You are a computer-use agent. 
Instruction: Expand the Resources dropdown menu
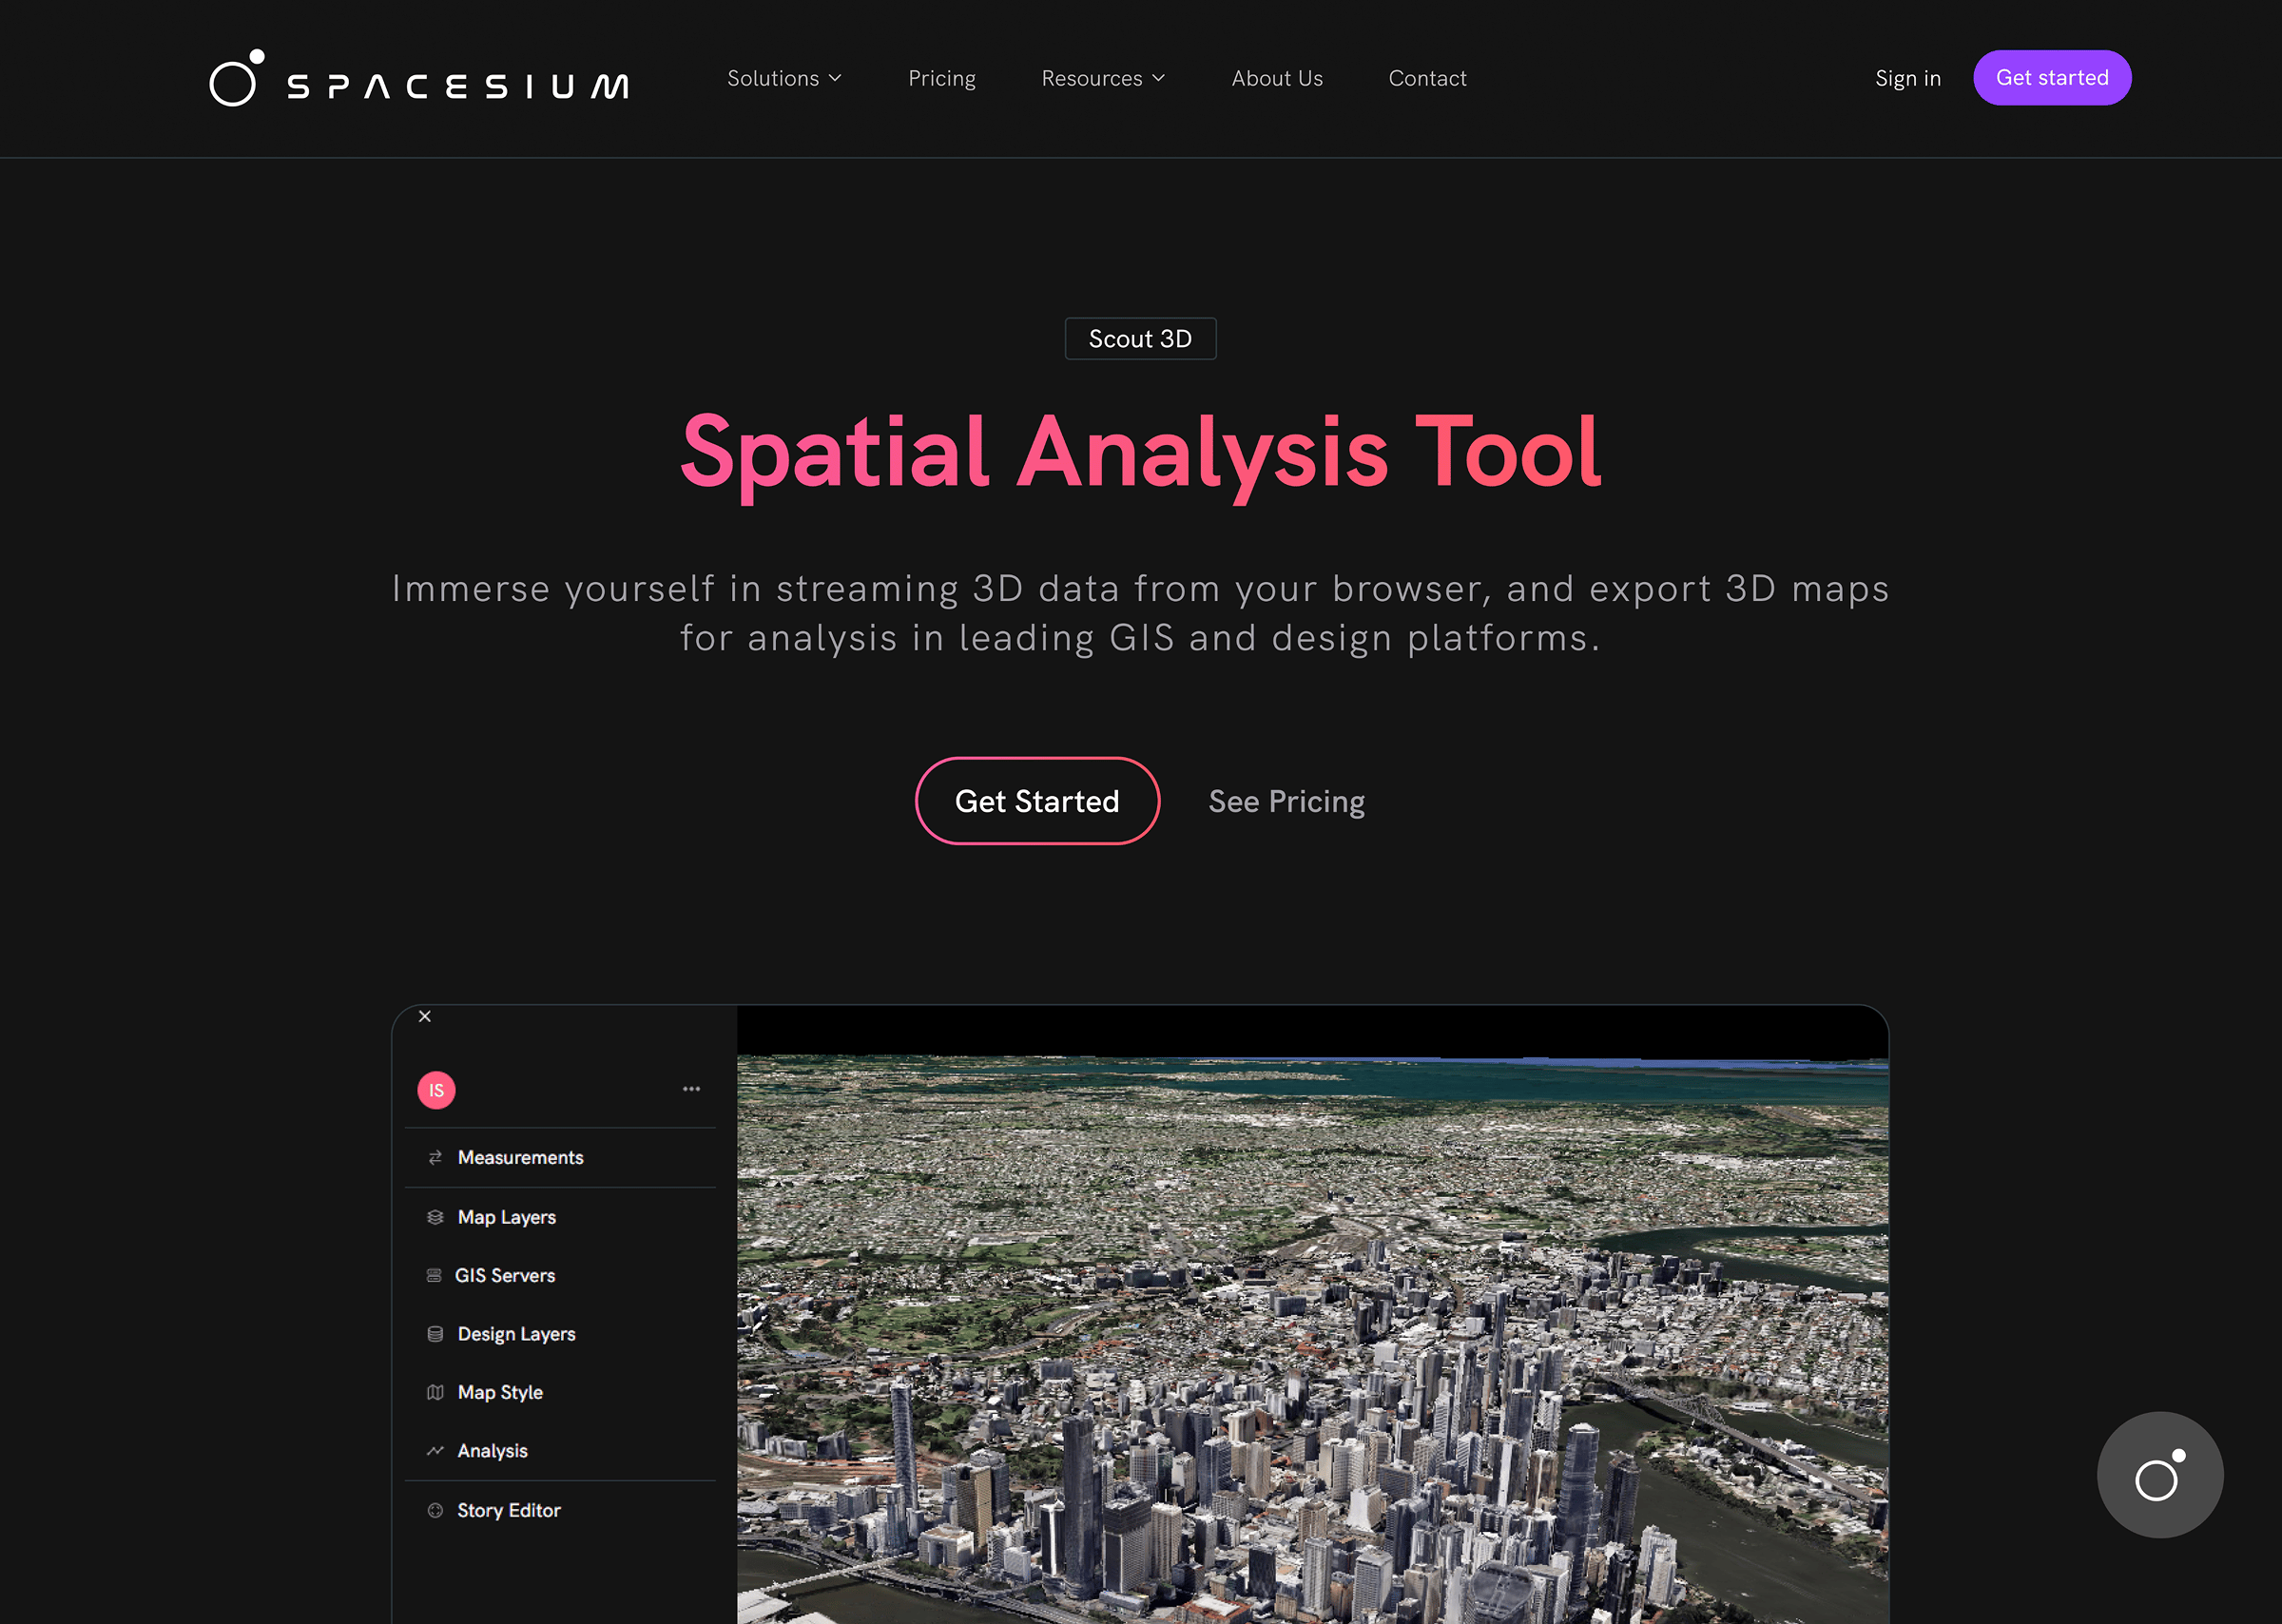click(x=1103, y=78)
